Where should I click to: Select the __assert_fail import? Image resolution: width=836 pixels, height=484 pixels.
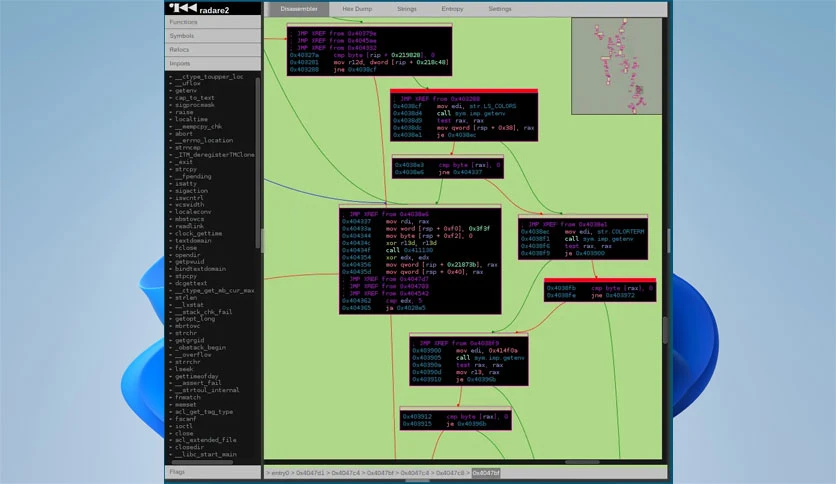pos(198,383)
